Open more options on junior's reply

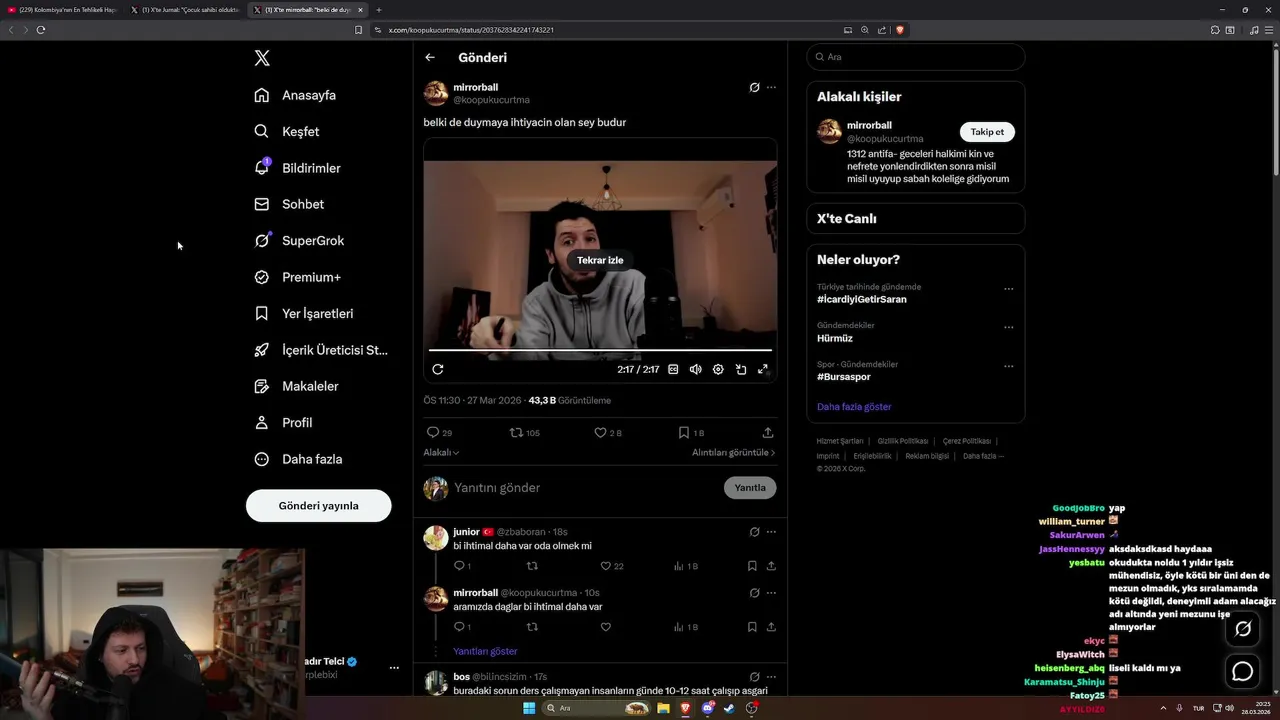point(771,532)
